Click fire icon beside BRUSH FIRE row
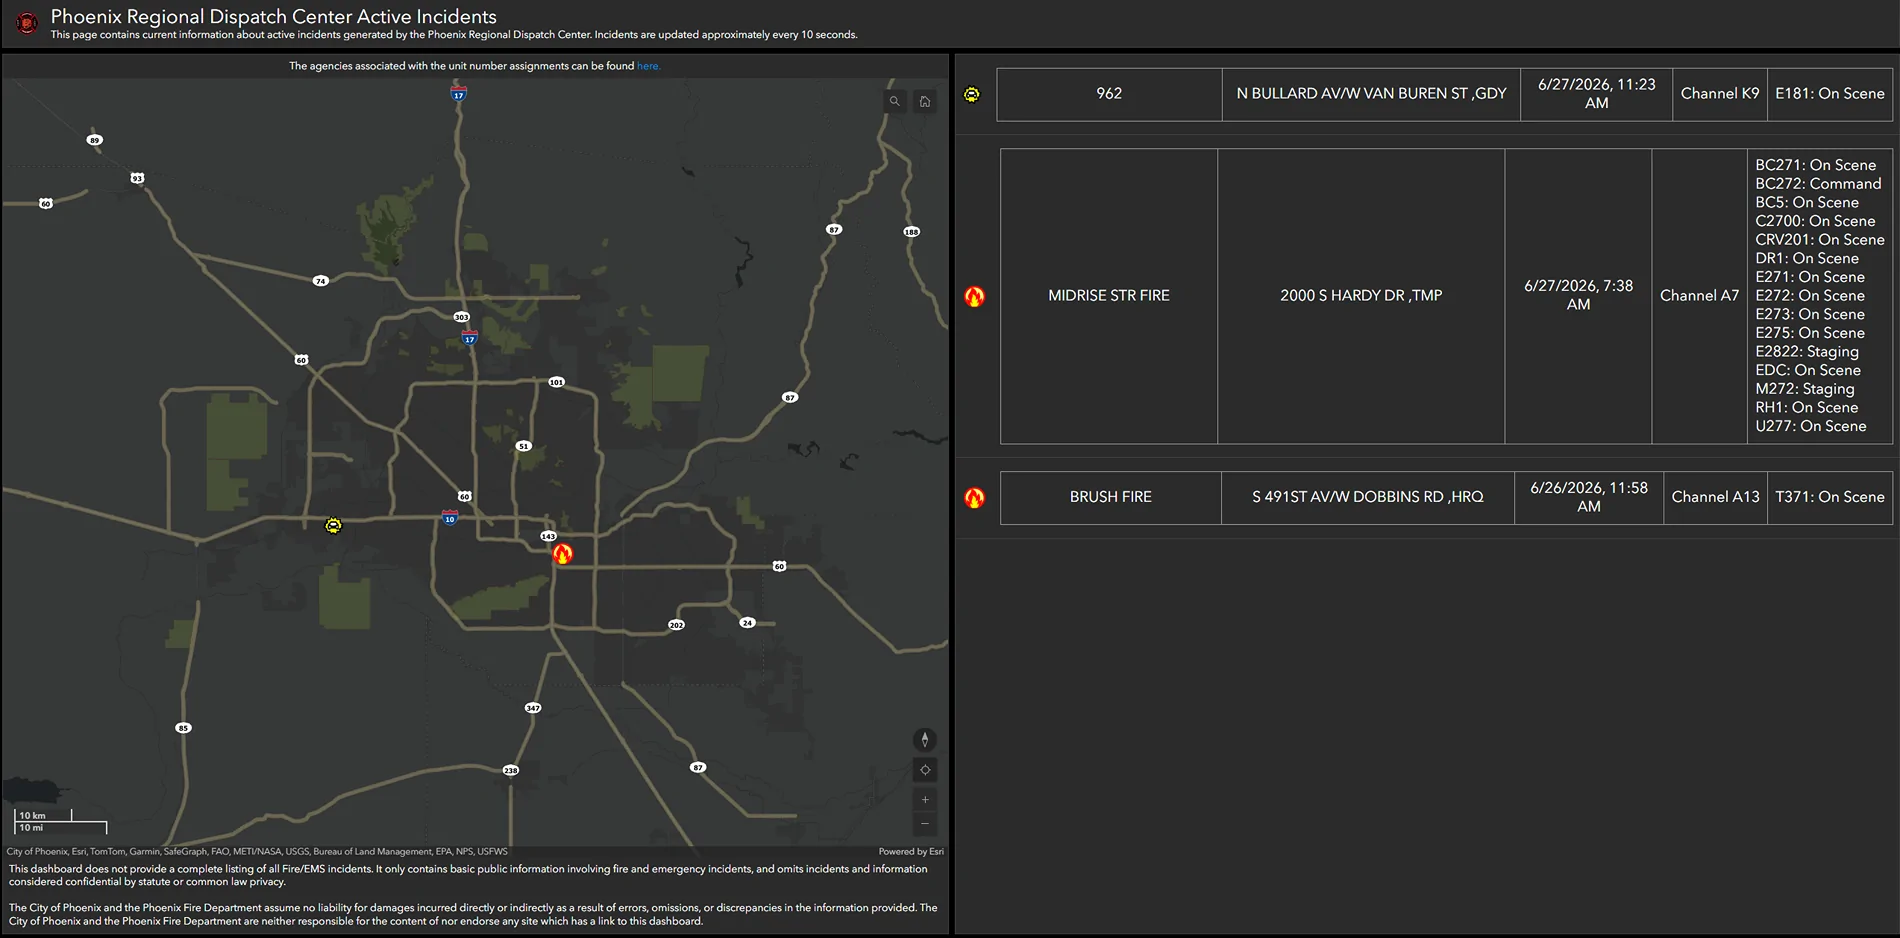 click(974, 497)
